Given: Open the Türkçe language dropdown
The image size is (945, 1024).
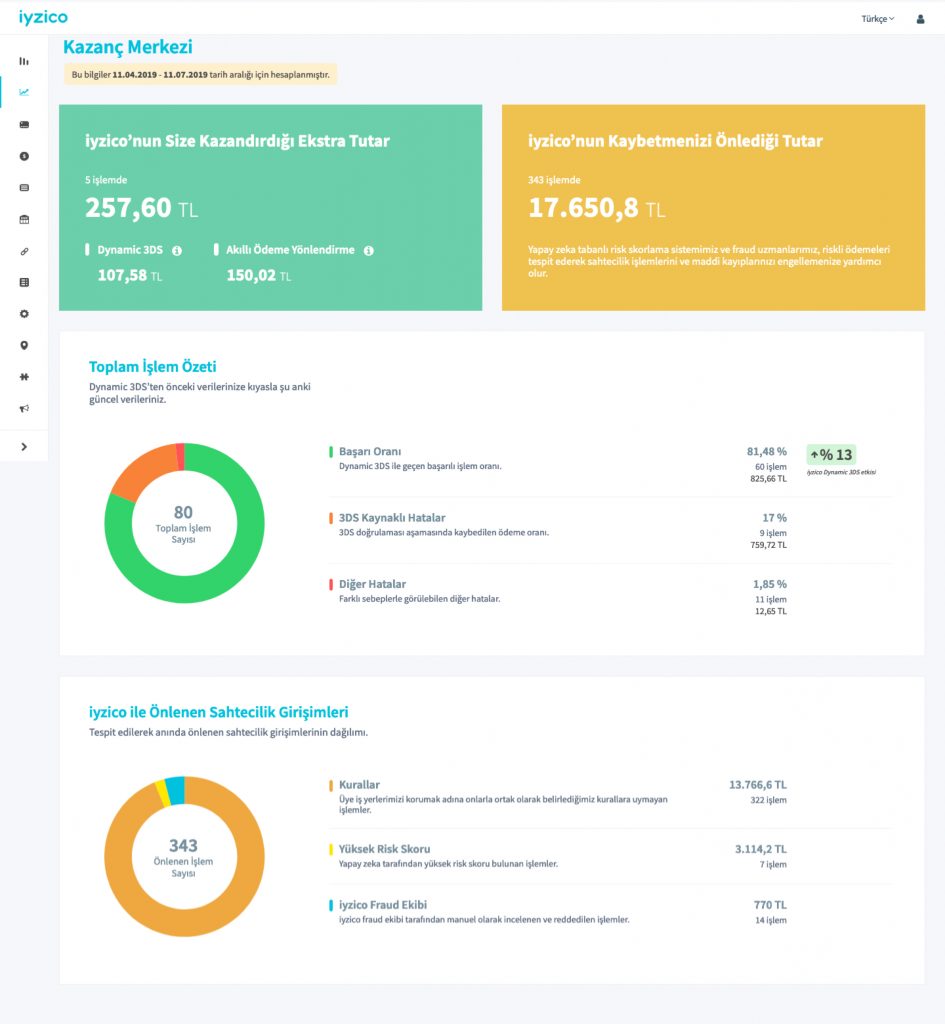Looking at the screenshot, I should tap(877, 19).
